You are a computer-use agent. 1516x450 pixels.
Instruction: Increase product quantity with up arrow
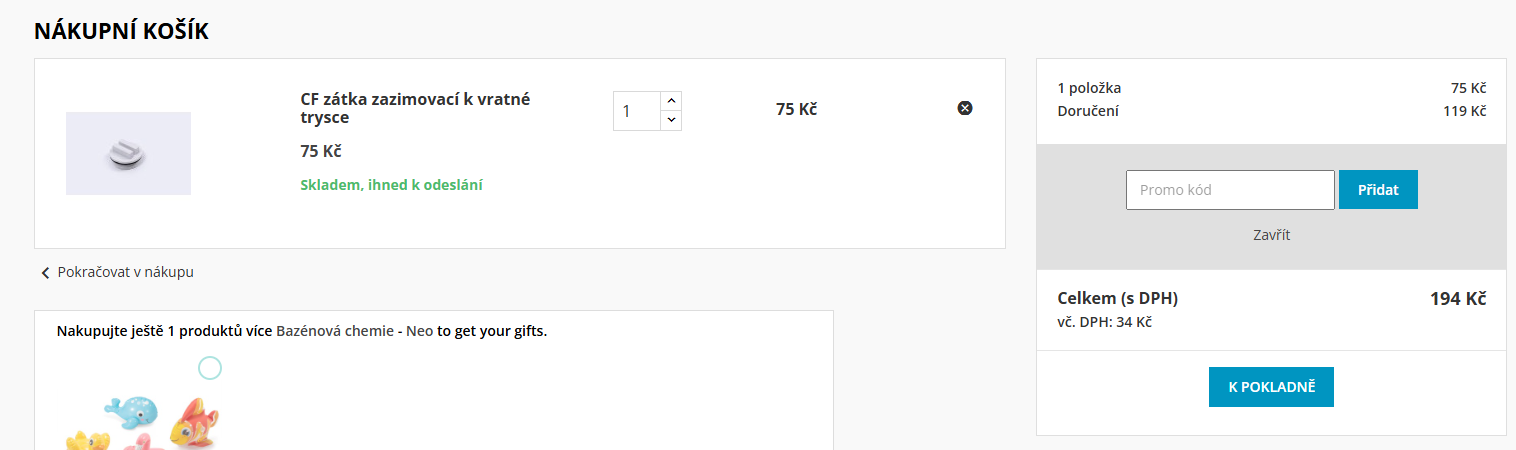click(671, 101)
